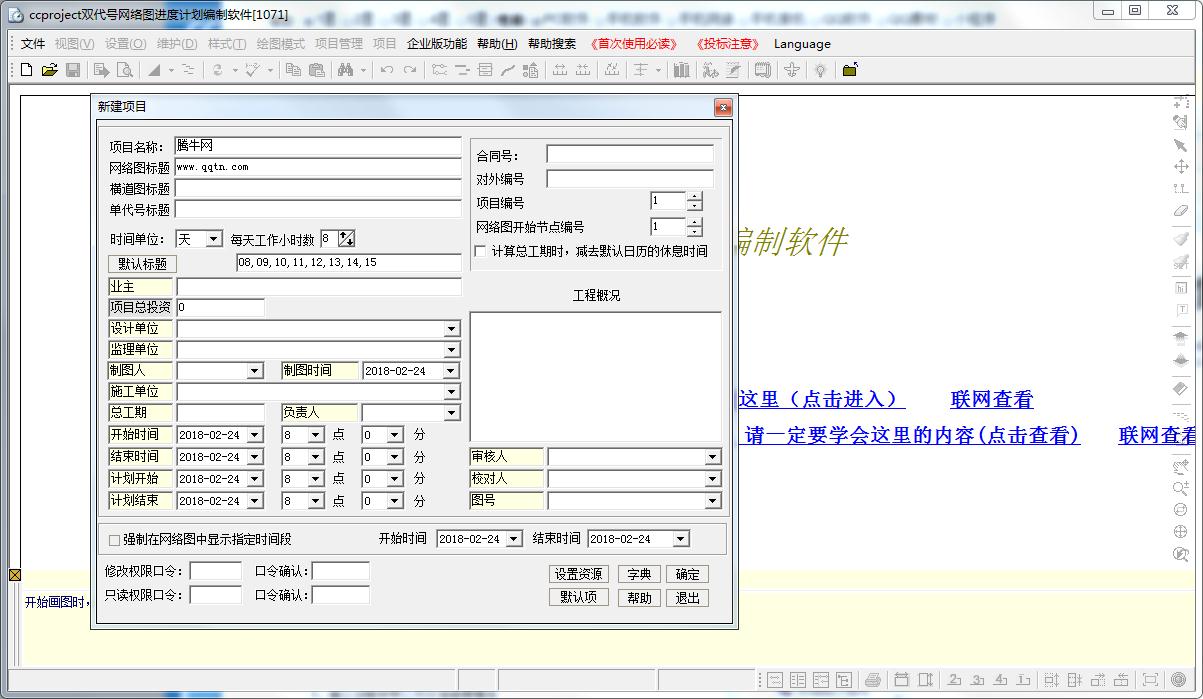
Task: Click the airplane-shaped toolbar icon
Action: [792, 70]
